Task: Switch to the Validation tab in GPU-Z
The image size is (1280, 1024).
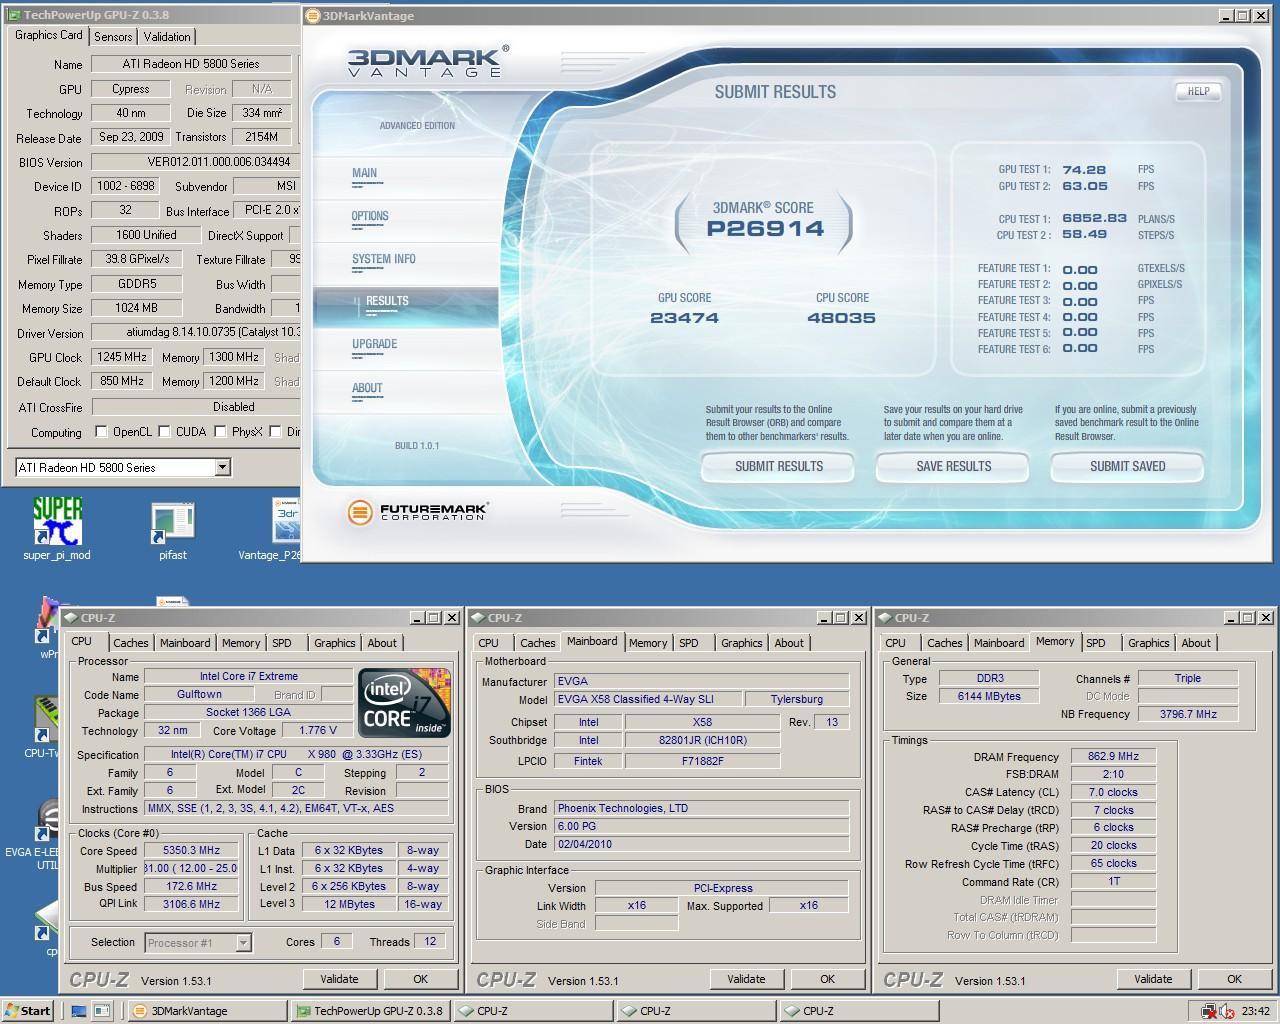Action: (x=167, y=36)
